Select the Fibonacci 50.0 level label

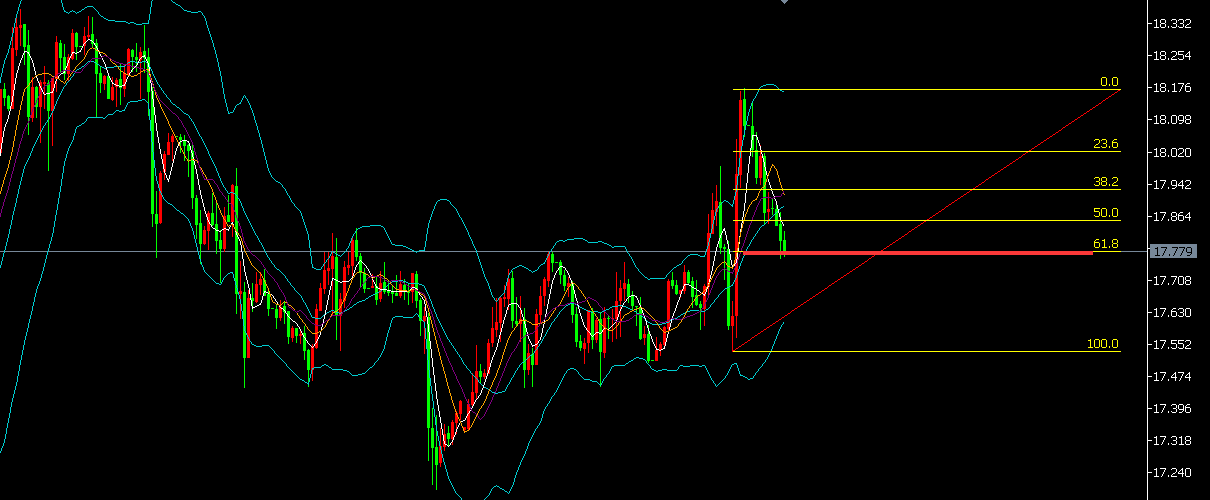pos(1106,213)
